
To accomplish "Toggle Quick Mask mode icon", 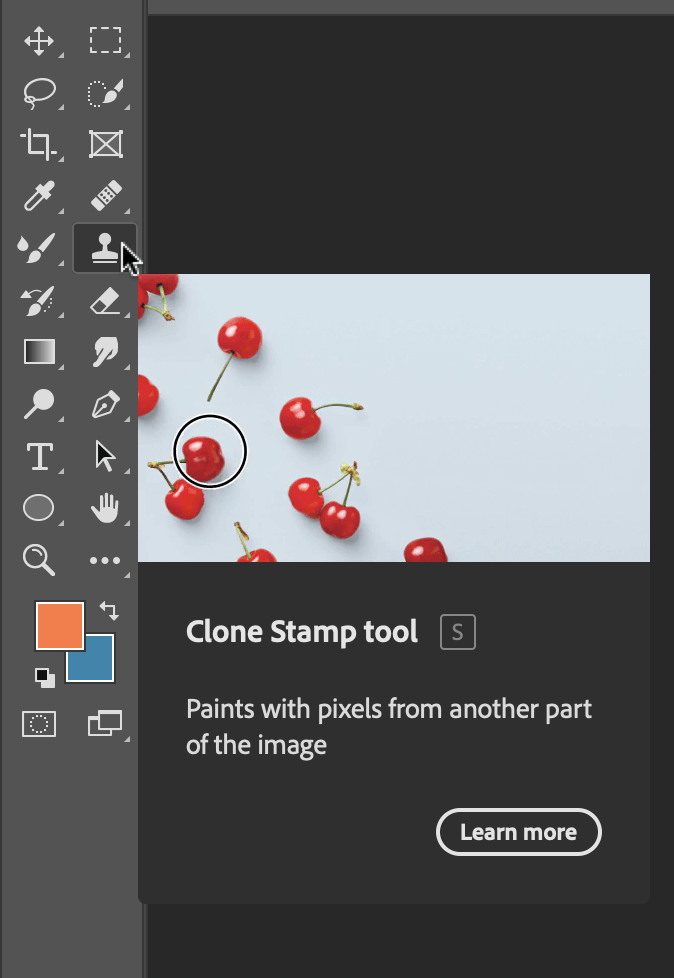I will click(39, 724).
